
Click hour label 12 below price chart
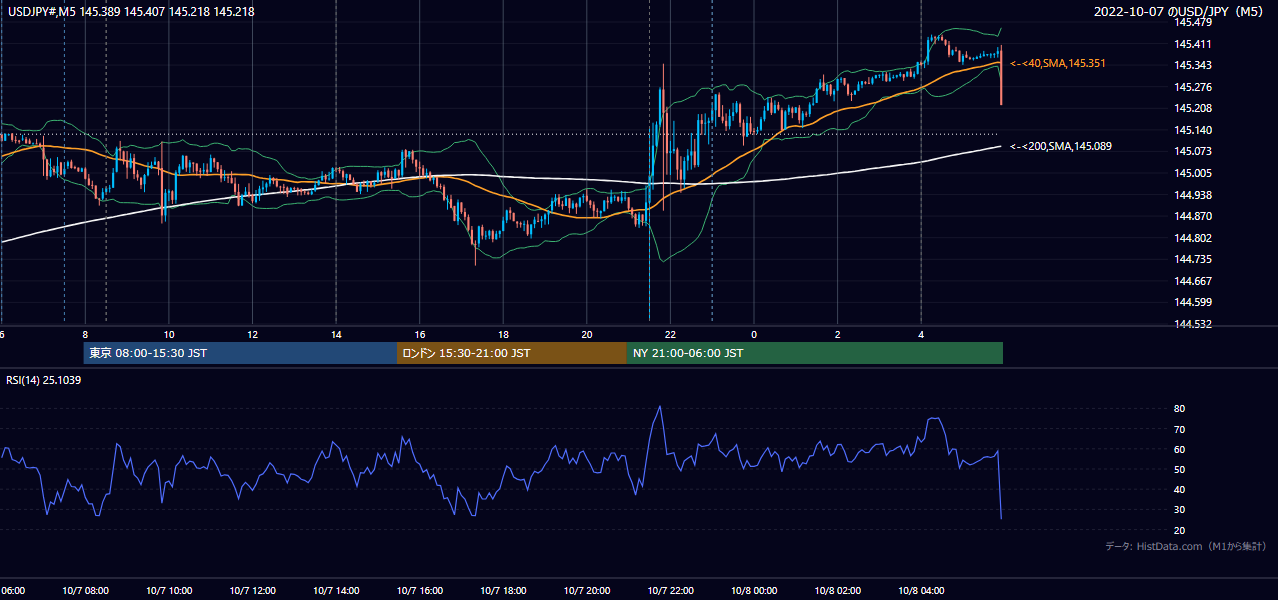pyautogui.click(x=252, y=334)
